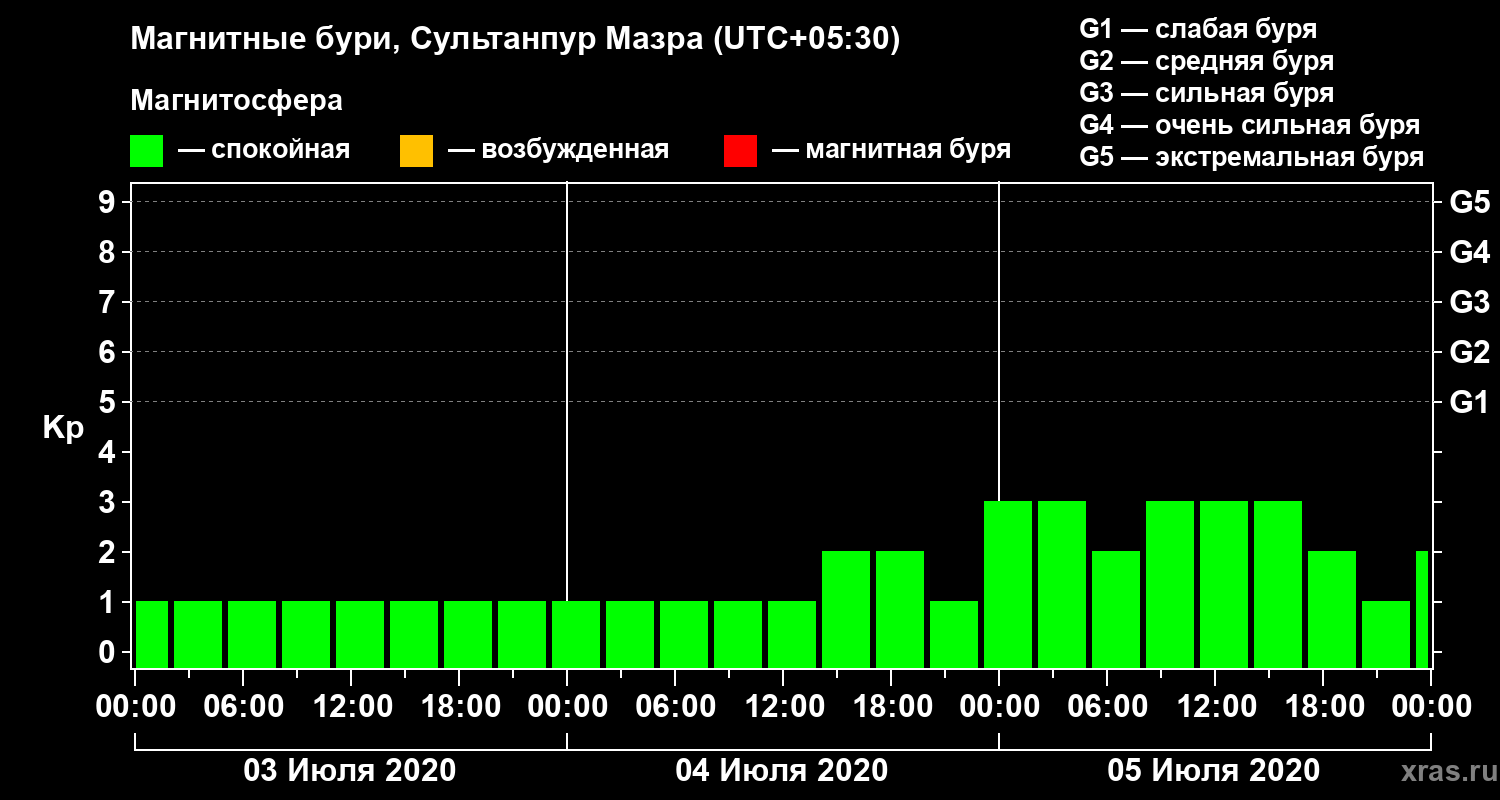Click the '04 Июля 2020' date label
The image size is (1500, 800).
782,771
